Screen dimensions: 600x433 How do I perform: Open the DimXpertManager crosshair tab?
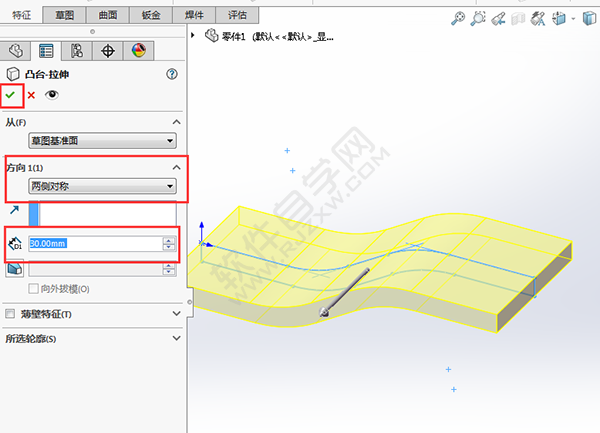pos(108,50)
